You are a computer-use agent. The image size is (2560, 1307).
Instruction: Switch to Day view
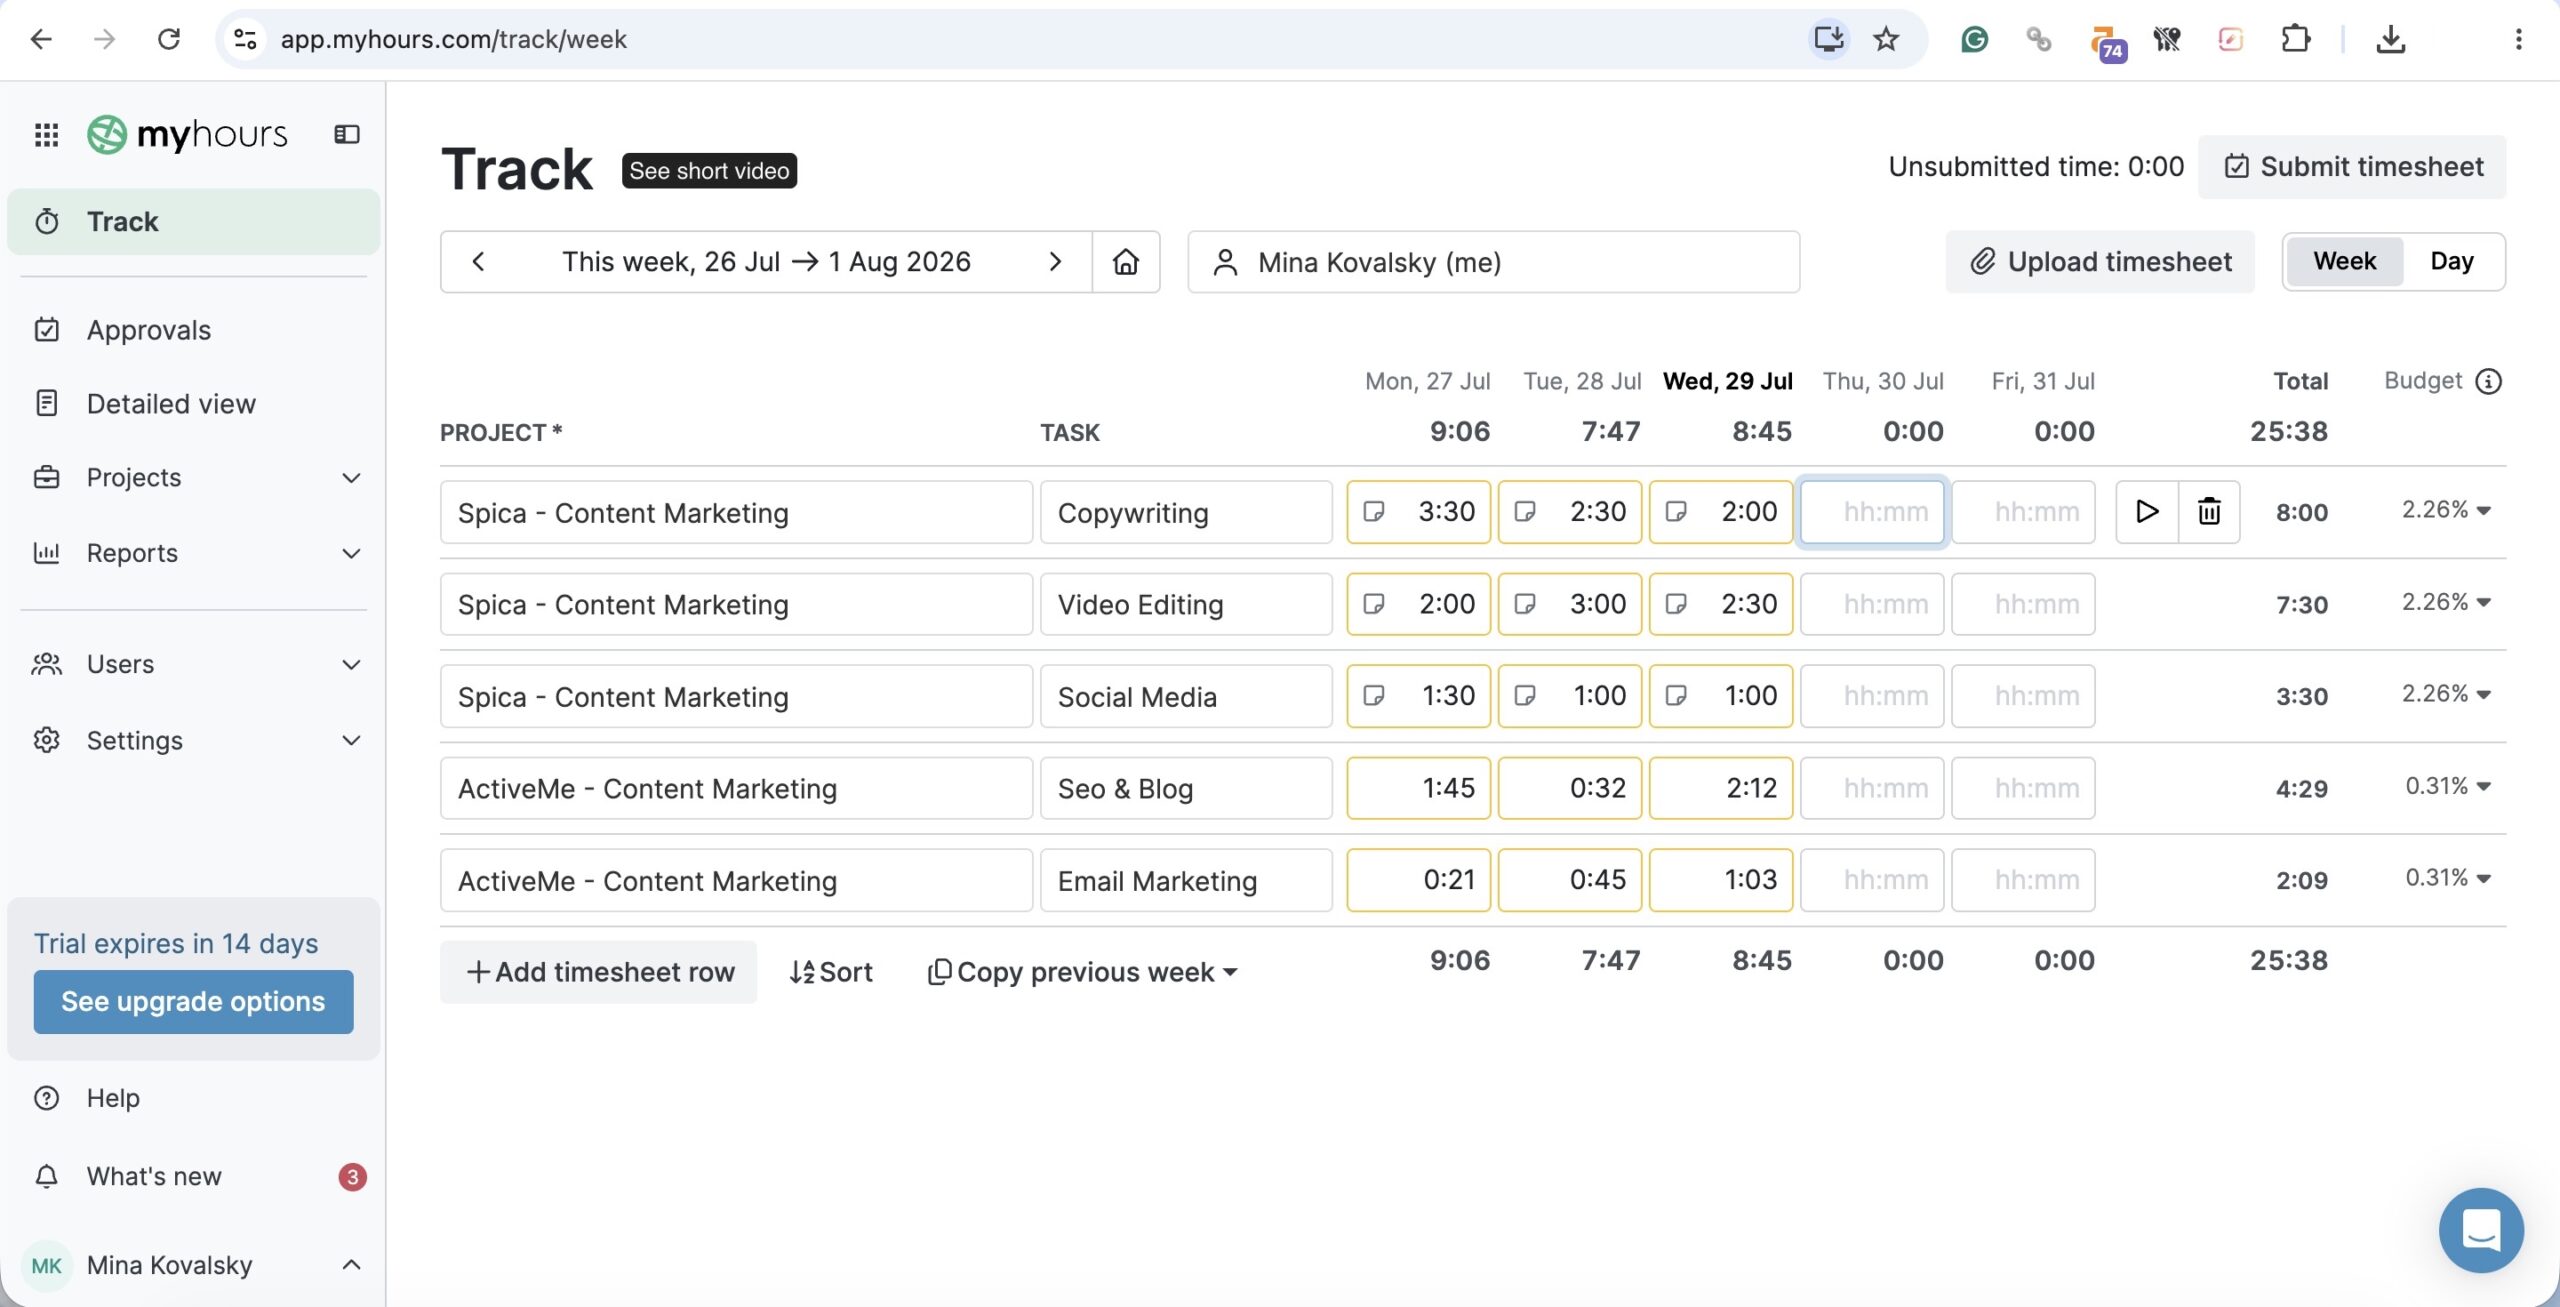(2452, 262)
